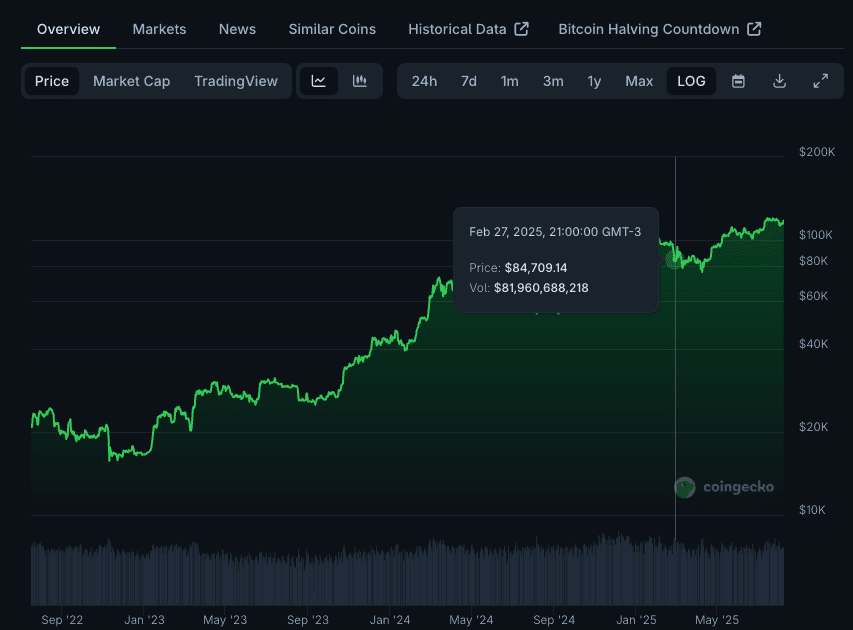Toggle the LOG scale button
The height and width of the screenshot is (630, 853).
click(691, 81)
